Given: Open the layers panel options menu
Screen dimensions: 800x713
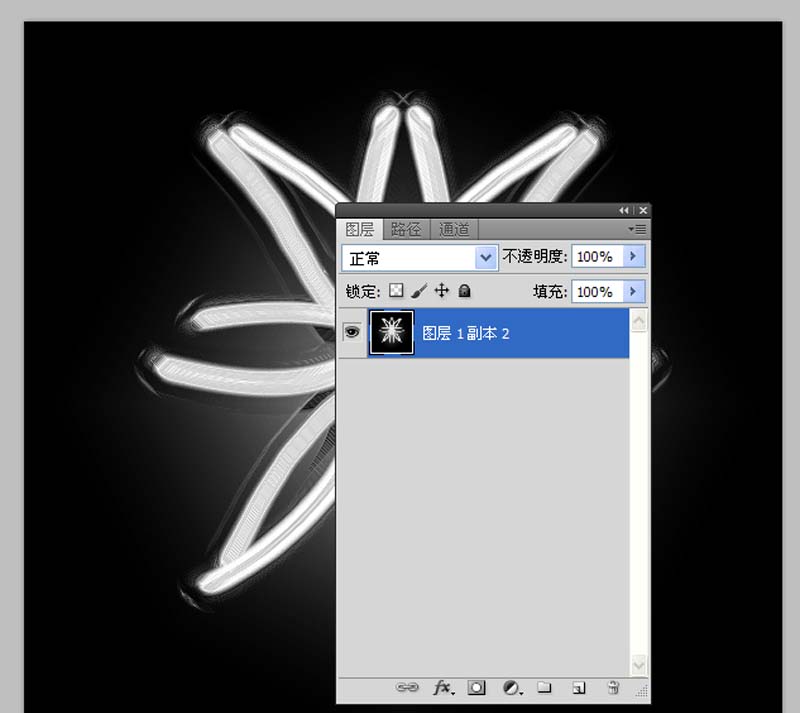Looking at the screenshot, I should tap(637, 230).
